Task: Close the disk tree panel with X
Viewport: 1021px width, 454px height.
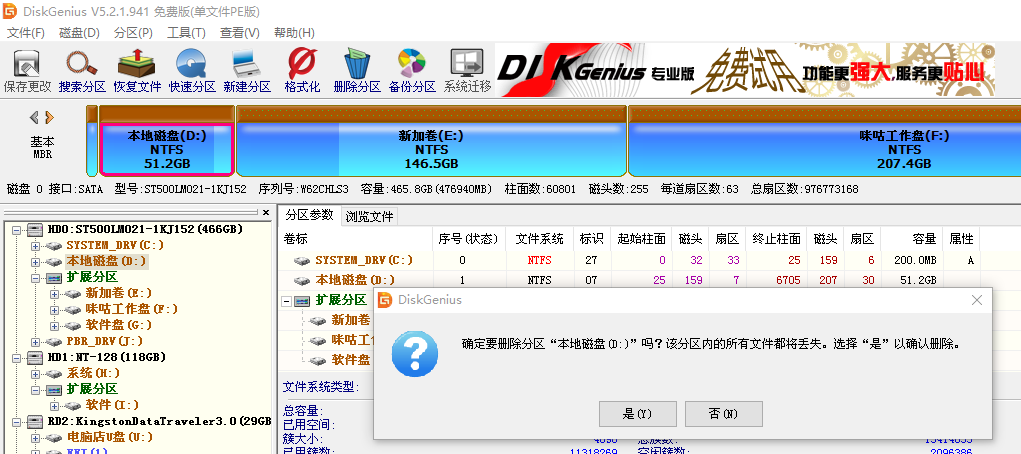Action: (266, 212)
